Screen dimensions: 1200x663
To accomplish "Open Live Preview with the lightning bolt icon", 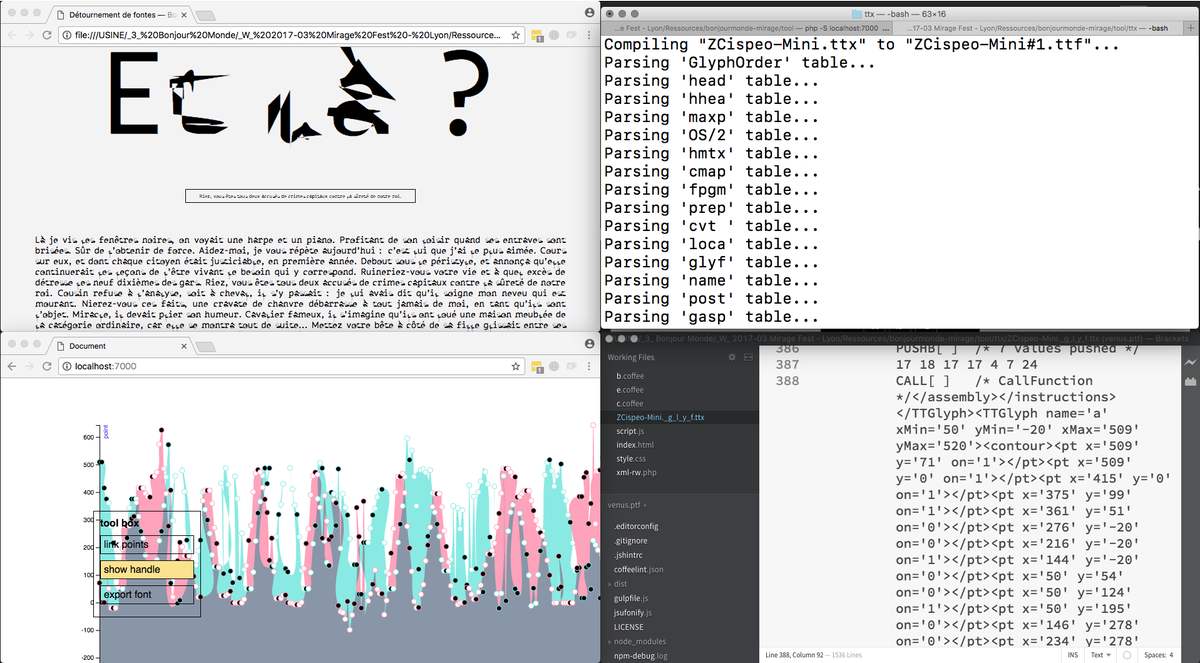I will click(1192, 363).
